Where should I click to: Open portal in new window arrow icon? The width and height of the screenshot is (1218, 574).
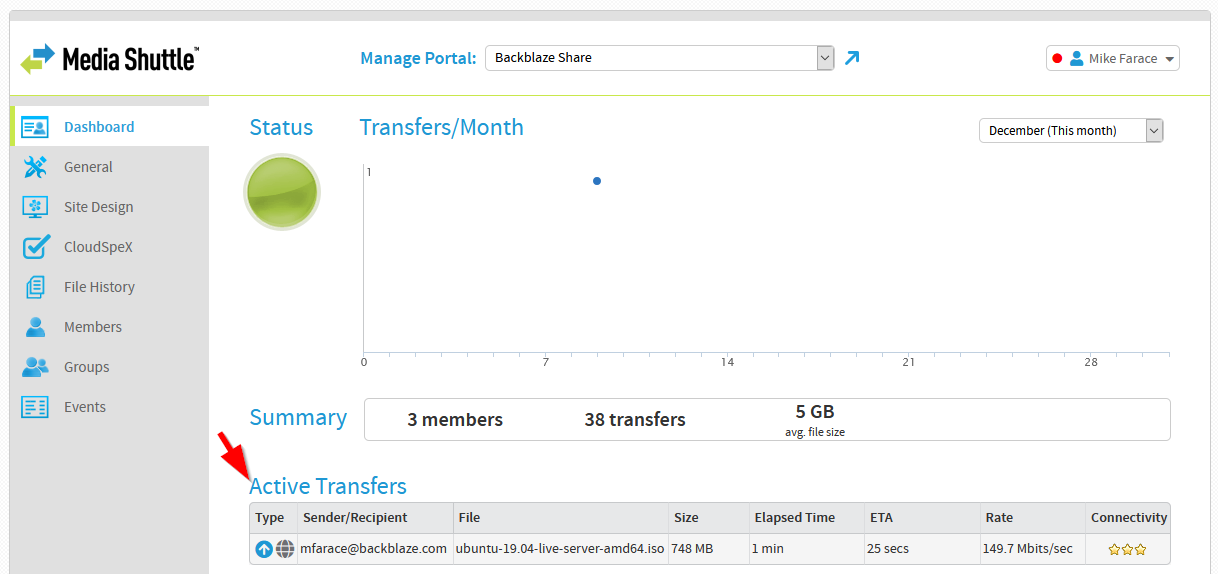click(x=852, y=58)
